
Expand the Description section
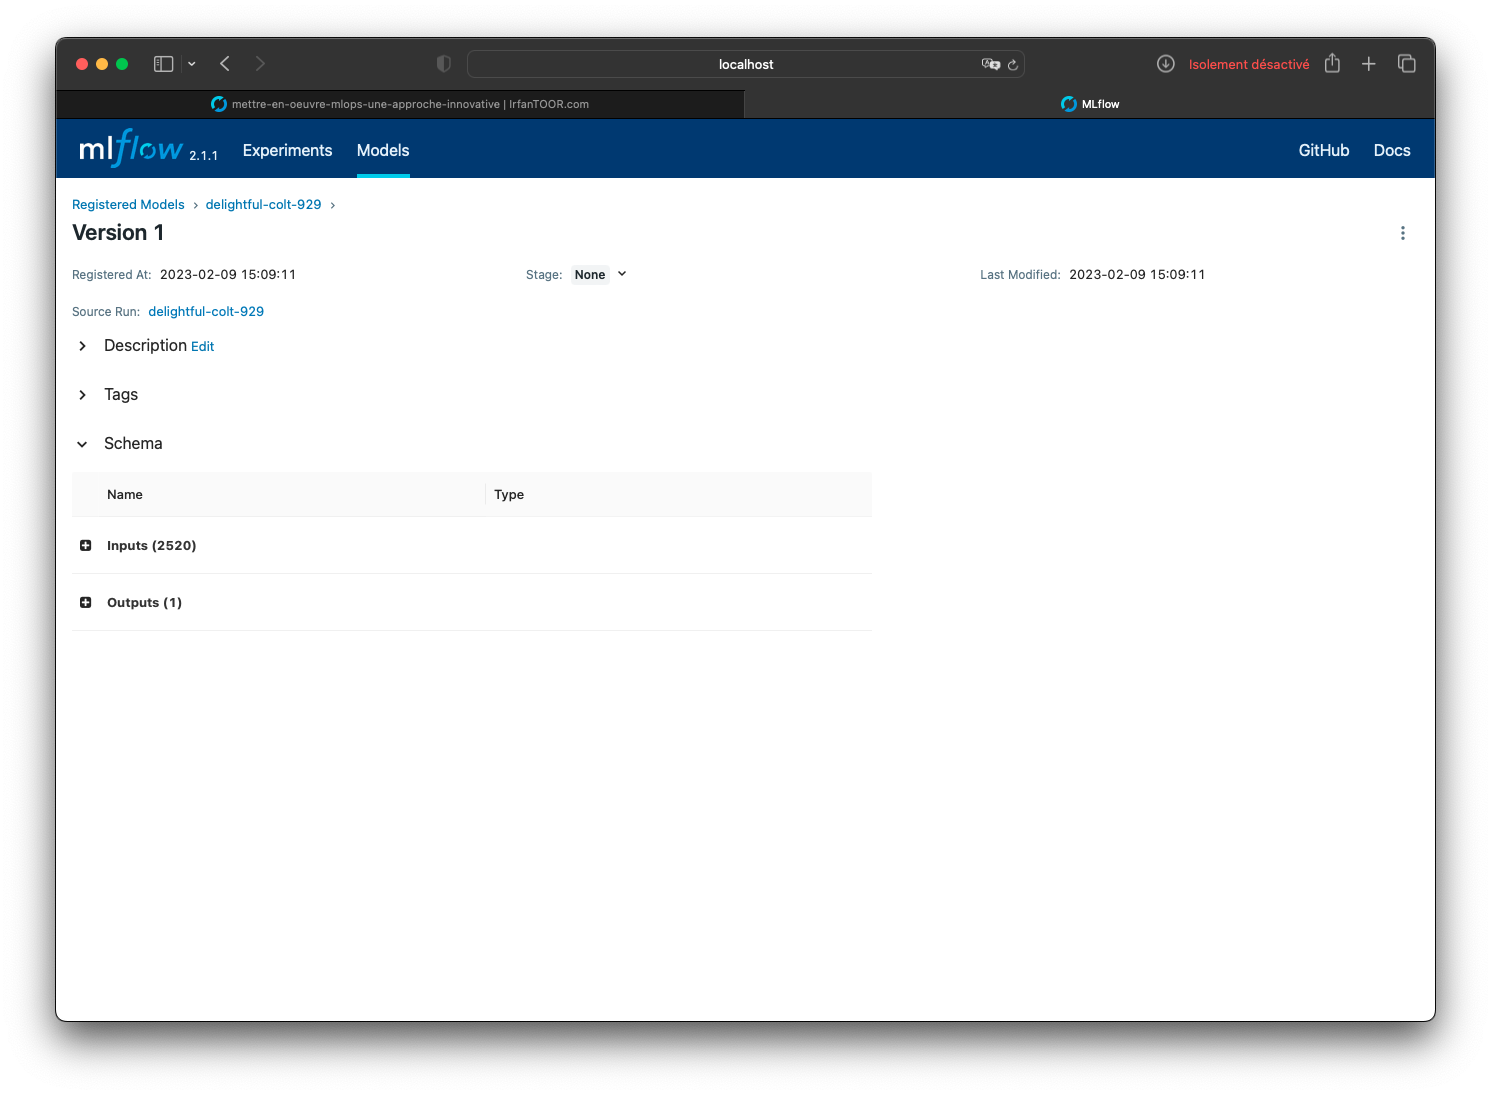coord(82,346)
